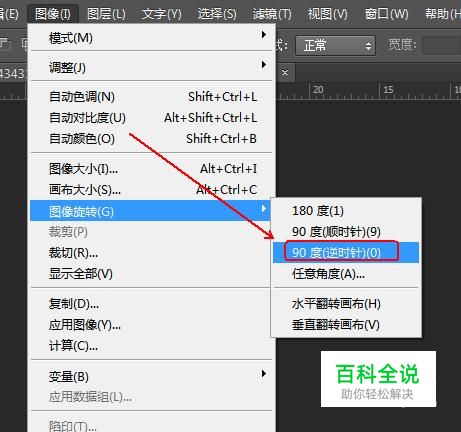Open 图像大小(I)... dialog
Viewport: 461px width, 432px height.
click(152, 169)
